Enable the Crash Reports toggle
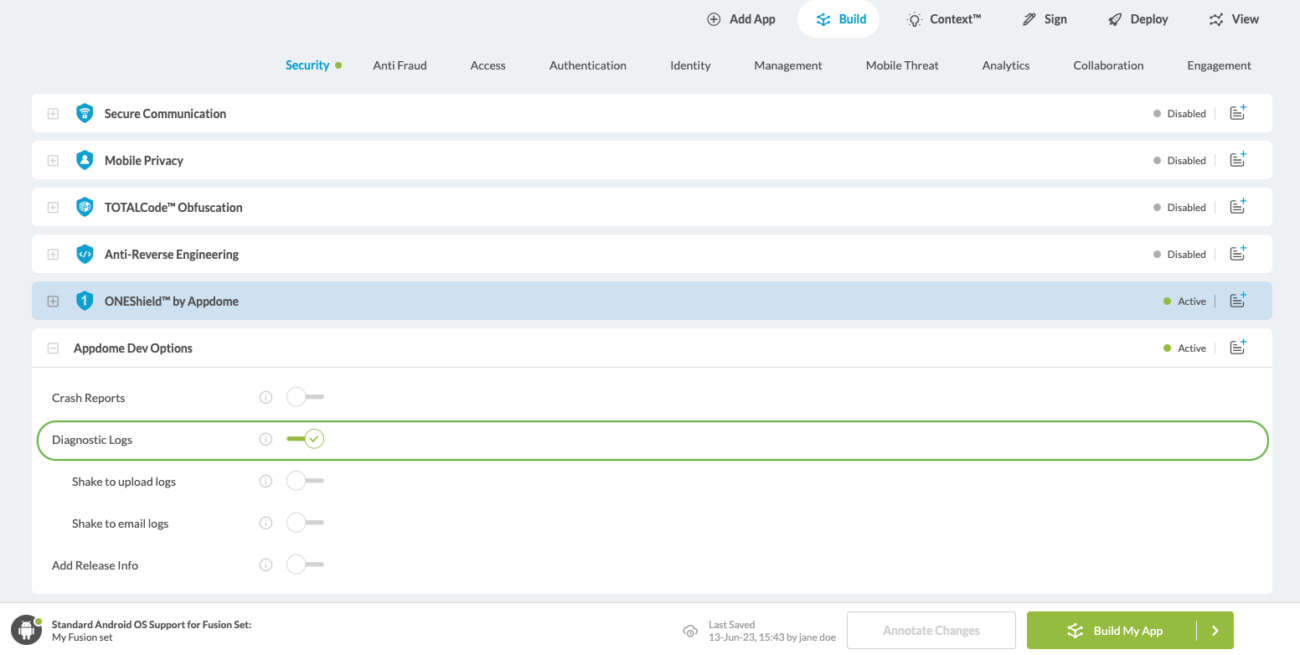Image resolution: width=1300 pixels, height=655 pixels. [x=305, y=397]
